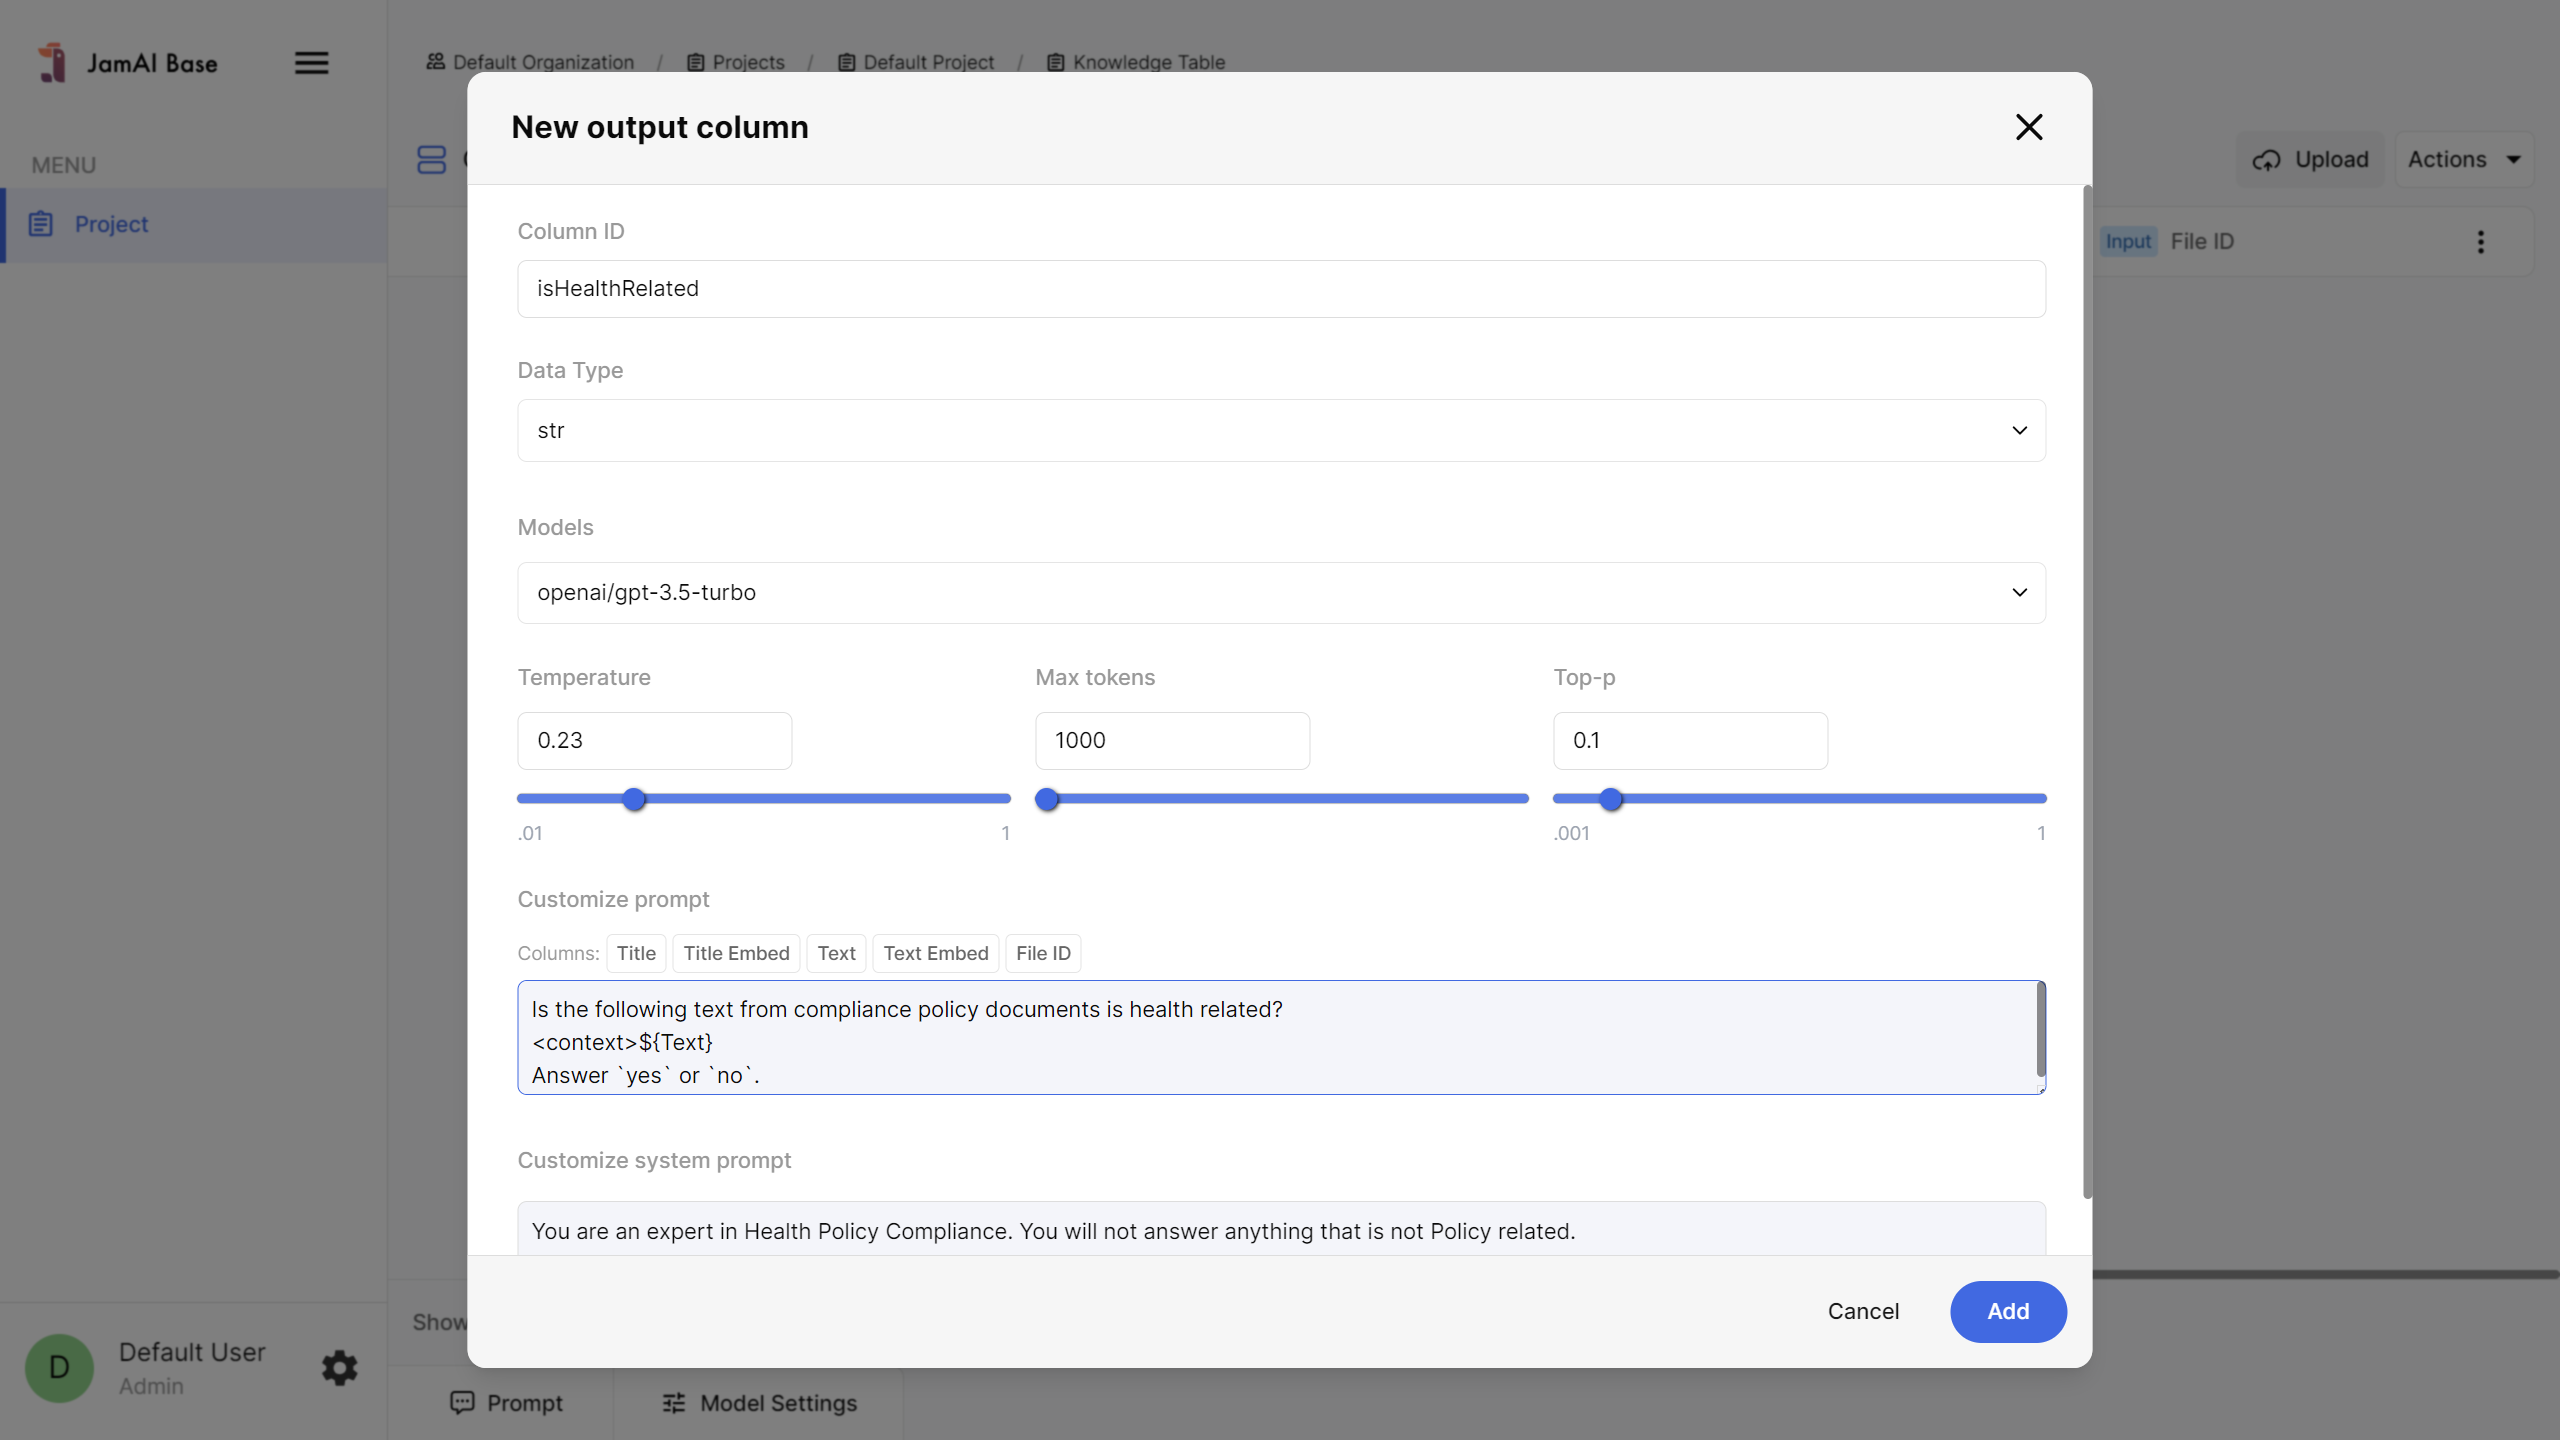Open settings via the gear icon
Image resolution: width=2560 pixels, height=1440 pixels.
(x=339, y=1367)
